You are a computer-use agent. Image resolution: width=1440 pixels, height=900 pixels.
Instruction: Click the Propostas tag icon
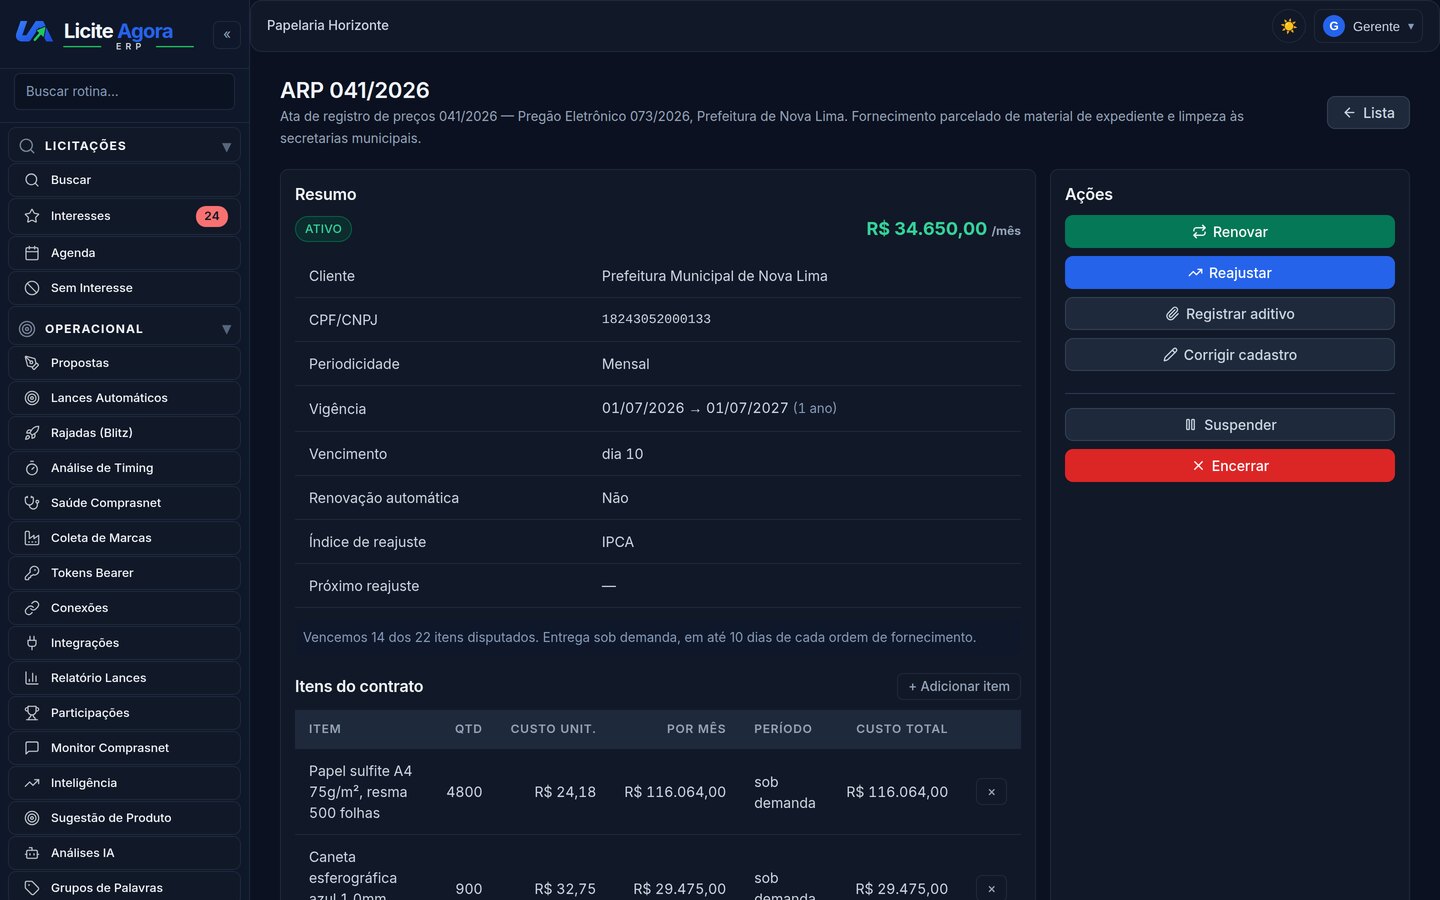click(x=32, y=363)
